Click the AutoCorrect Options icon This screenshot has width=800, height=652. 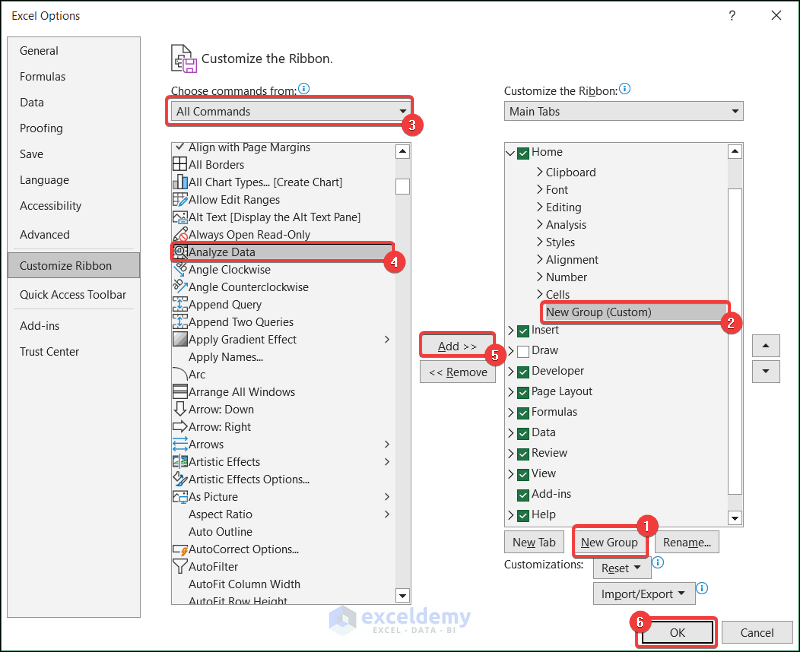180,549
